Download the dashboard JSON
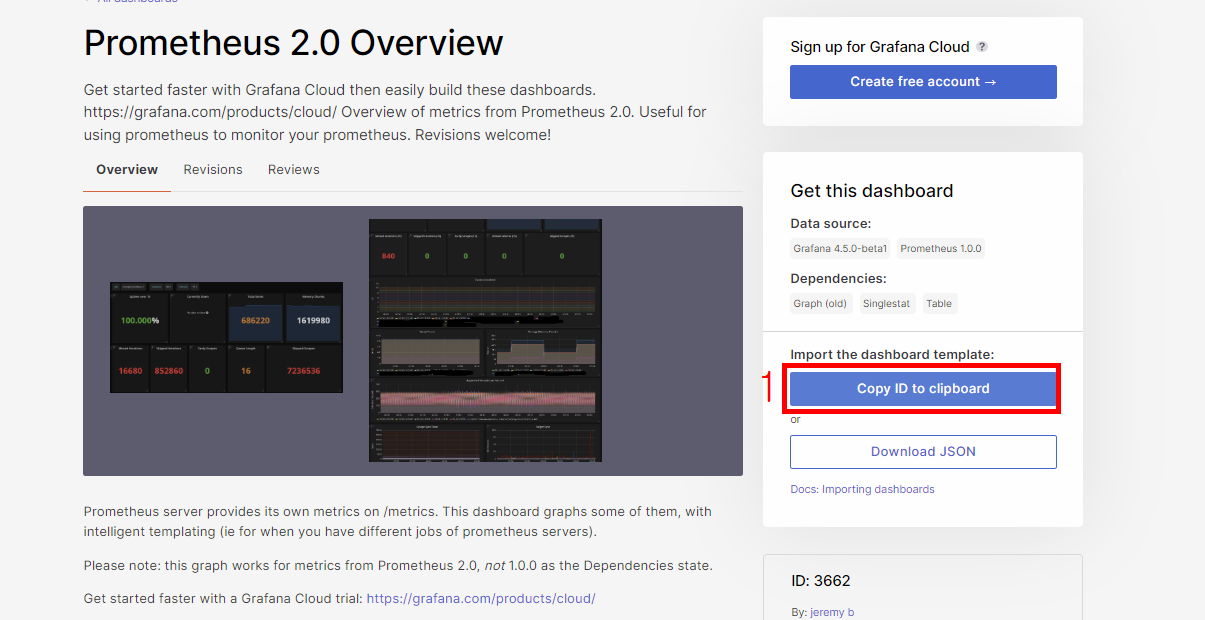 pos(923,452)
